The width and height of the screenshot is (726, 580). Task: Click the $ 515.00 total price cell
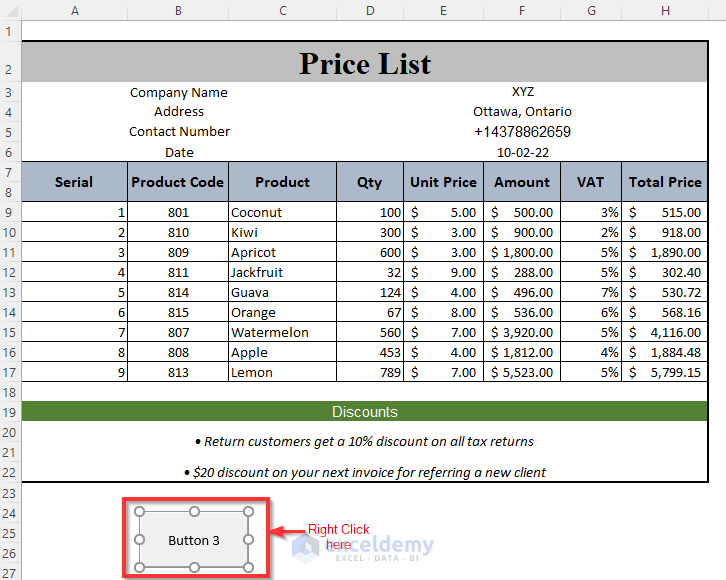click(x=664, y=212)
